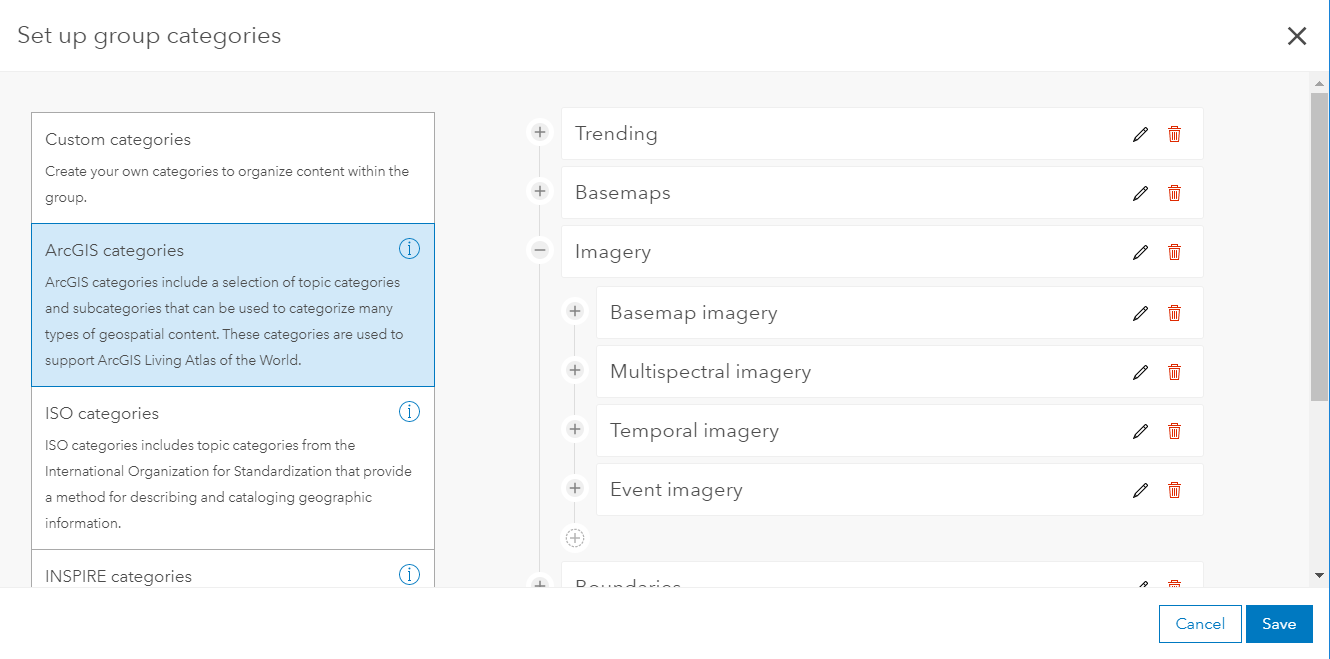1330x659 pixels.
Task: Add a new subcategory to Imagery
Action: tap(575, 538)
